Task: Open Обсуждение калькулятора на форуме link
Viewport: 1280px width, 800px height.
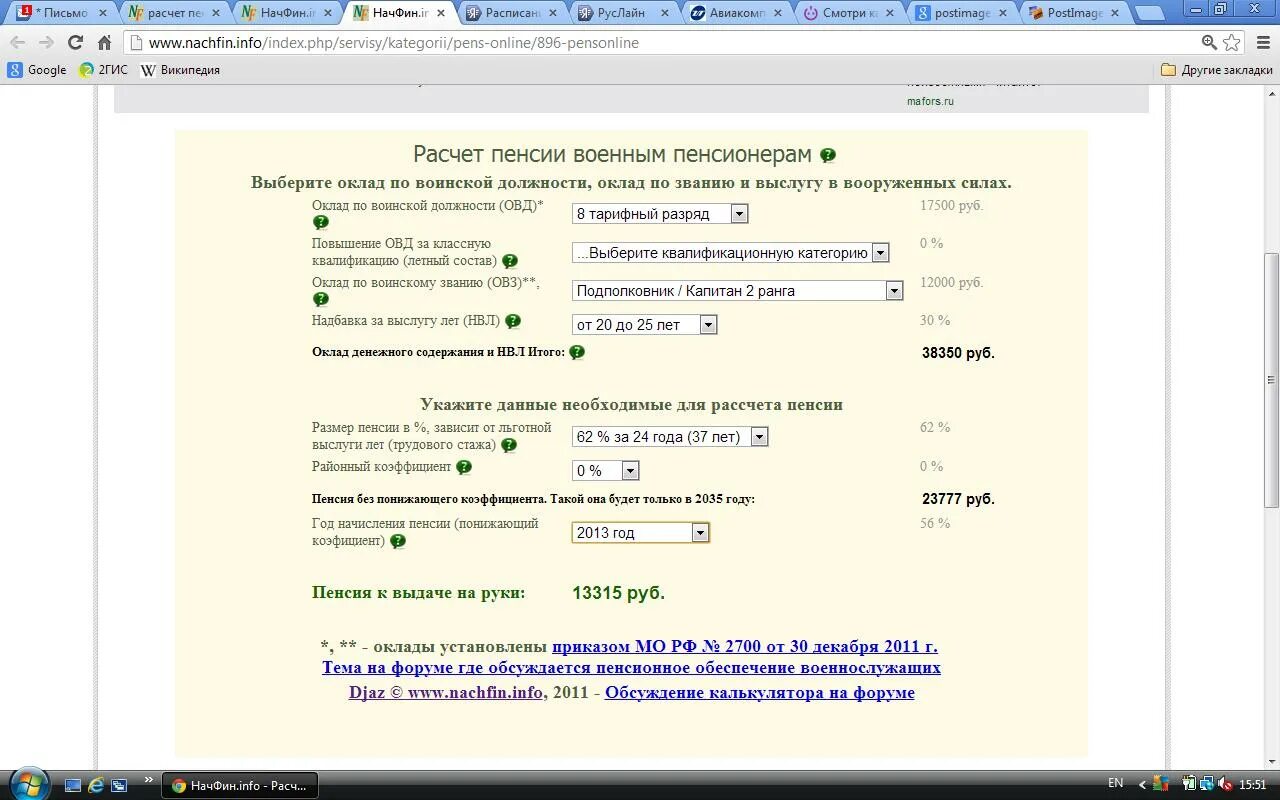Action: 759,691
